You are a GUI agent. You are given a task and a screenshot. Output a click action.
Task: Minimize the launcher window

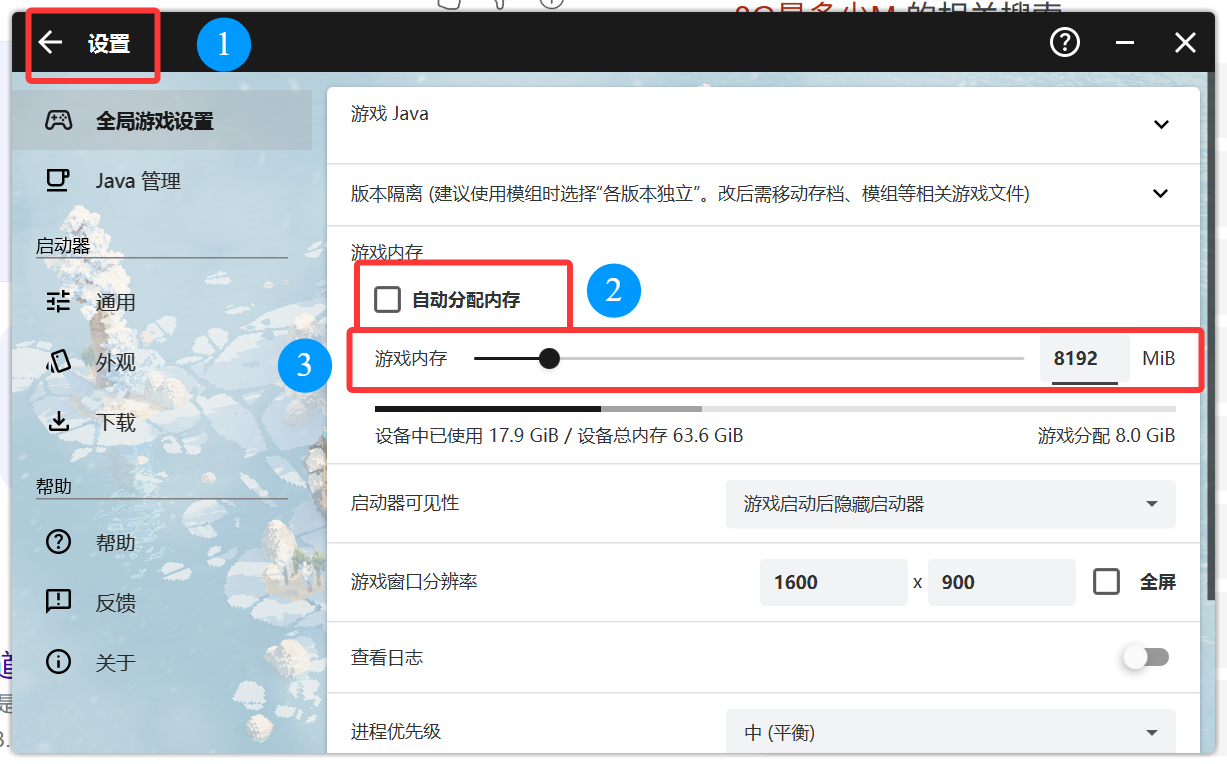pyautogui.click(x=1125, y=43)
